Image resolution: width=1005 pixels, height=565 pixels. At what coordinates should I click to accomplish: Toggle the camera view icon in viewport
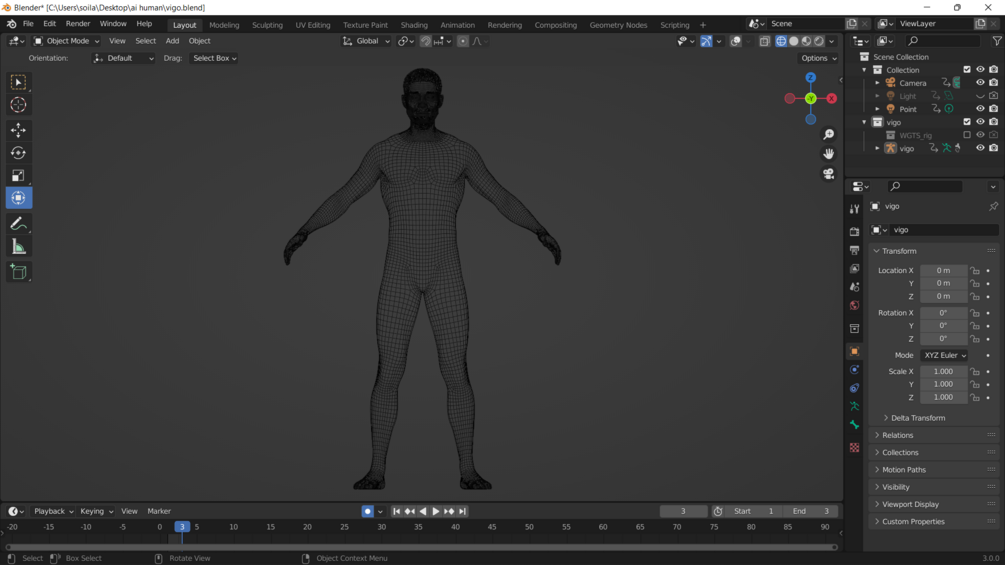(828, 174)
